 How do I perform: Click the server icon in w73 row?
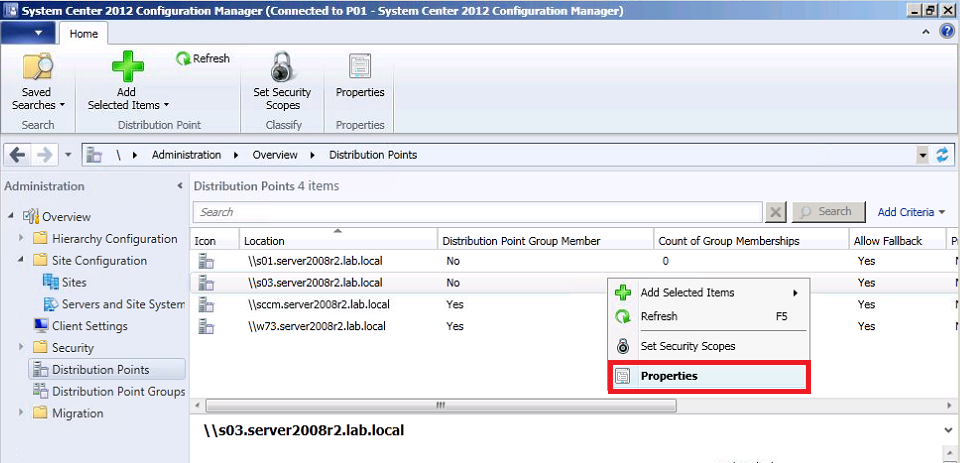point(206,326)
